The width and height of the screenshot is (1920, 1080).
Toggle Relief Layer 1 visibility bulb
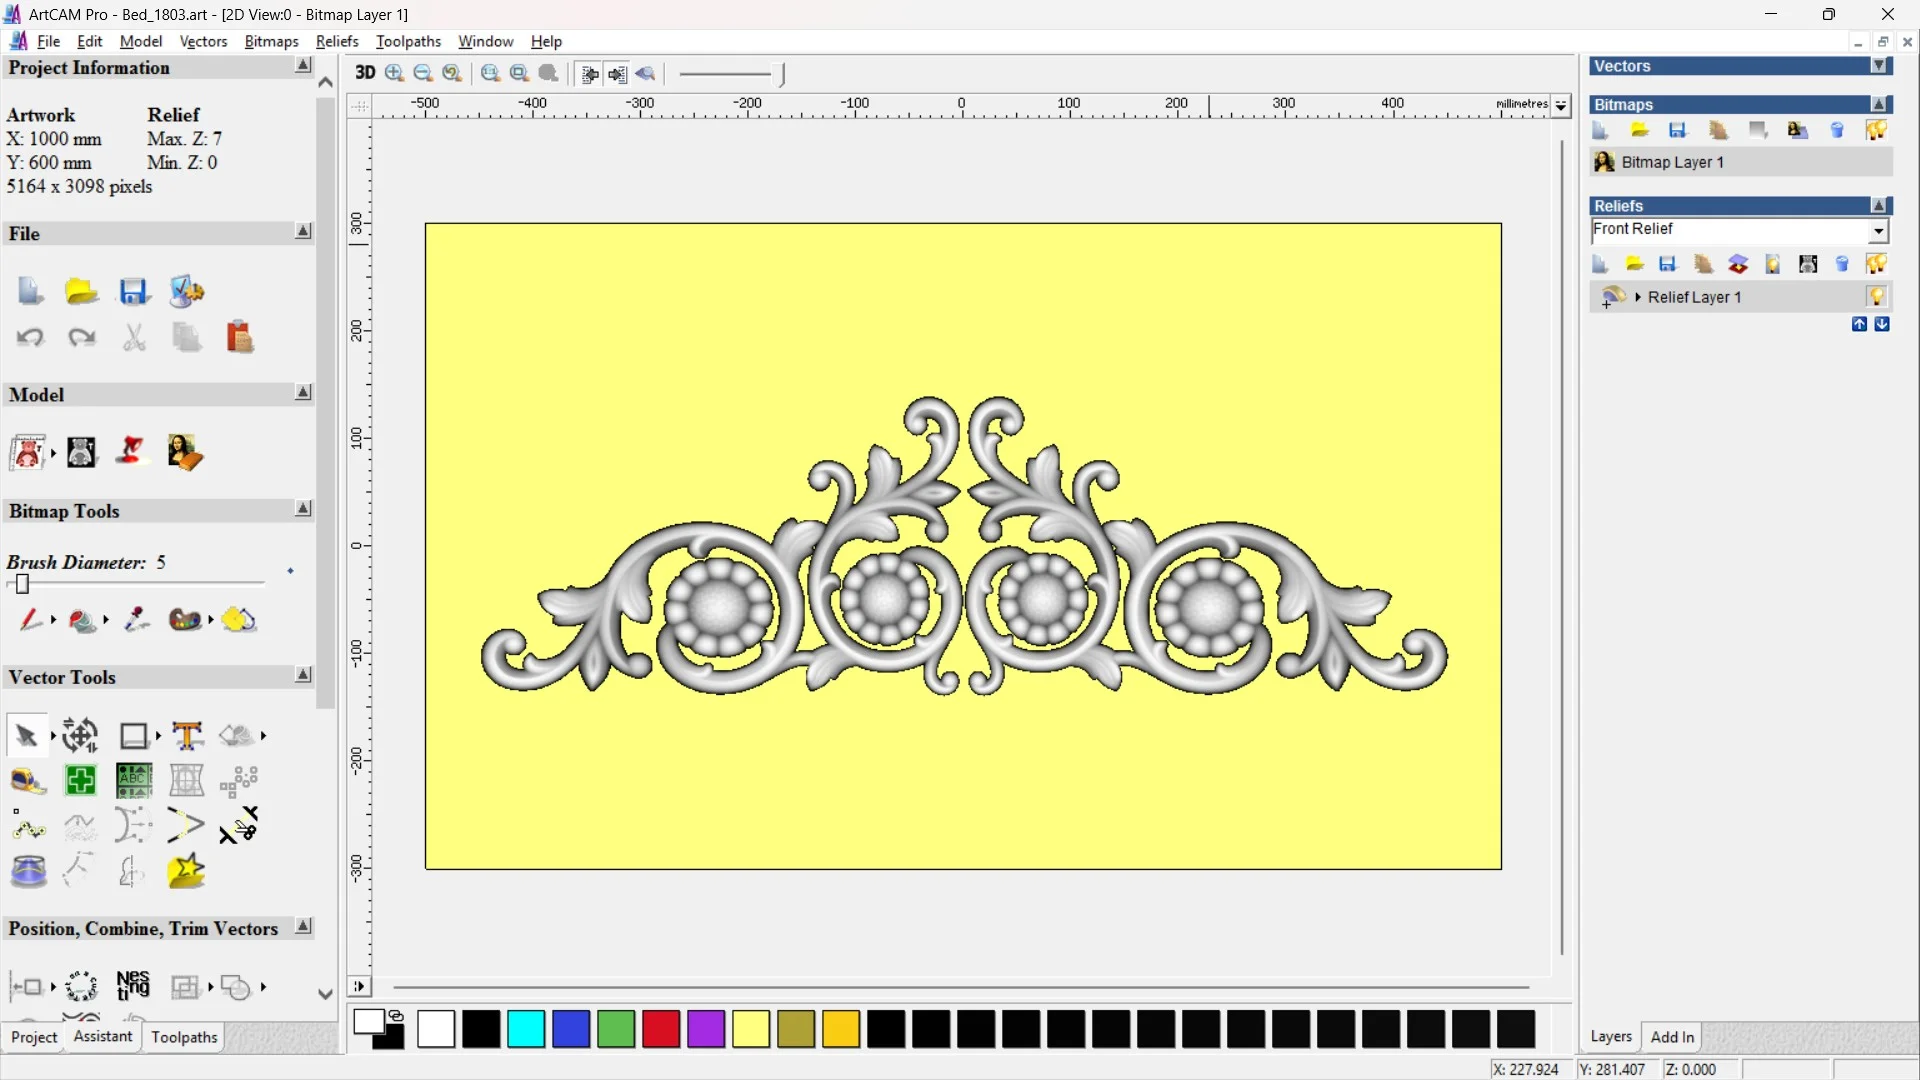[x=1876, y=297]
